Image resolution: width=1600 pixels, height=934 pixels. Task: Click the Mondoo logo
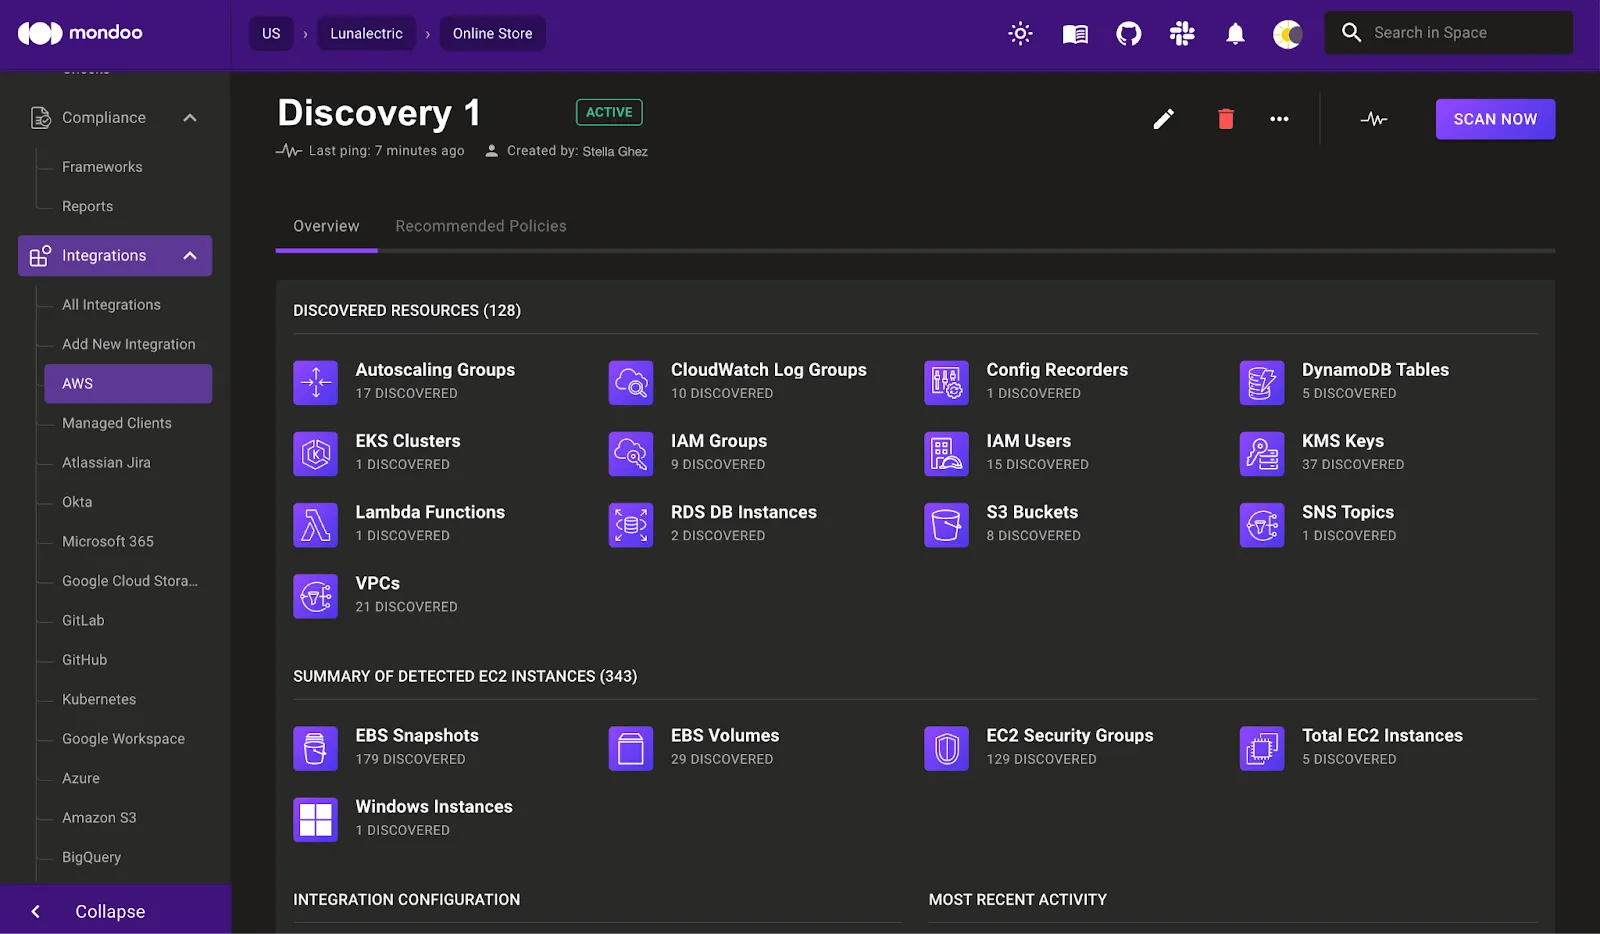pos(80,33)
